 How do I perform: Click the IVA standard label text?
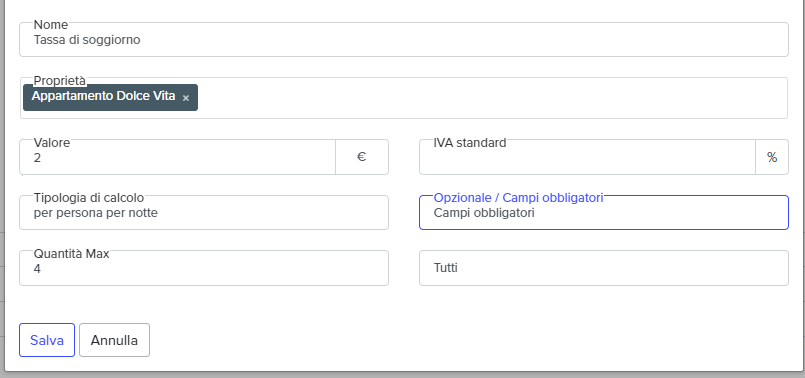coord(470,142)
